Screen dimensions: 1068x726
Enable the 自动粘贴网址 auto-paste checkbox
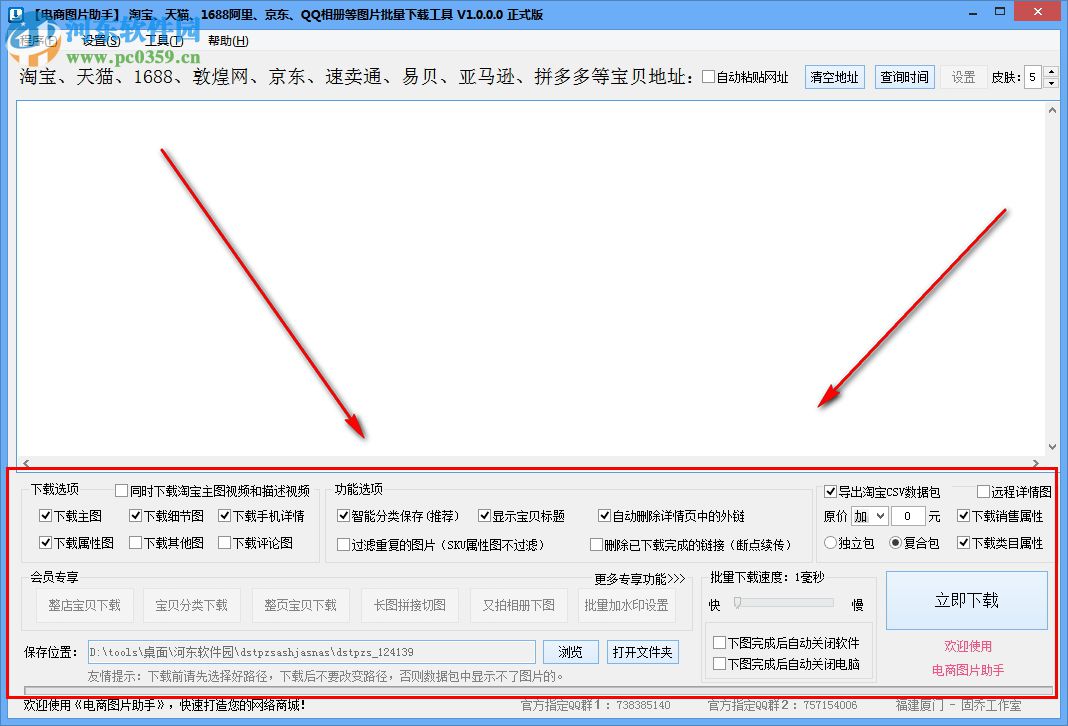tap(707, 76)
